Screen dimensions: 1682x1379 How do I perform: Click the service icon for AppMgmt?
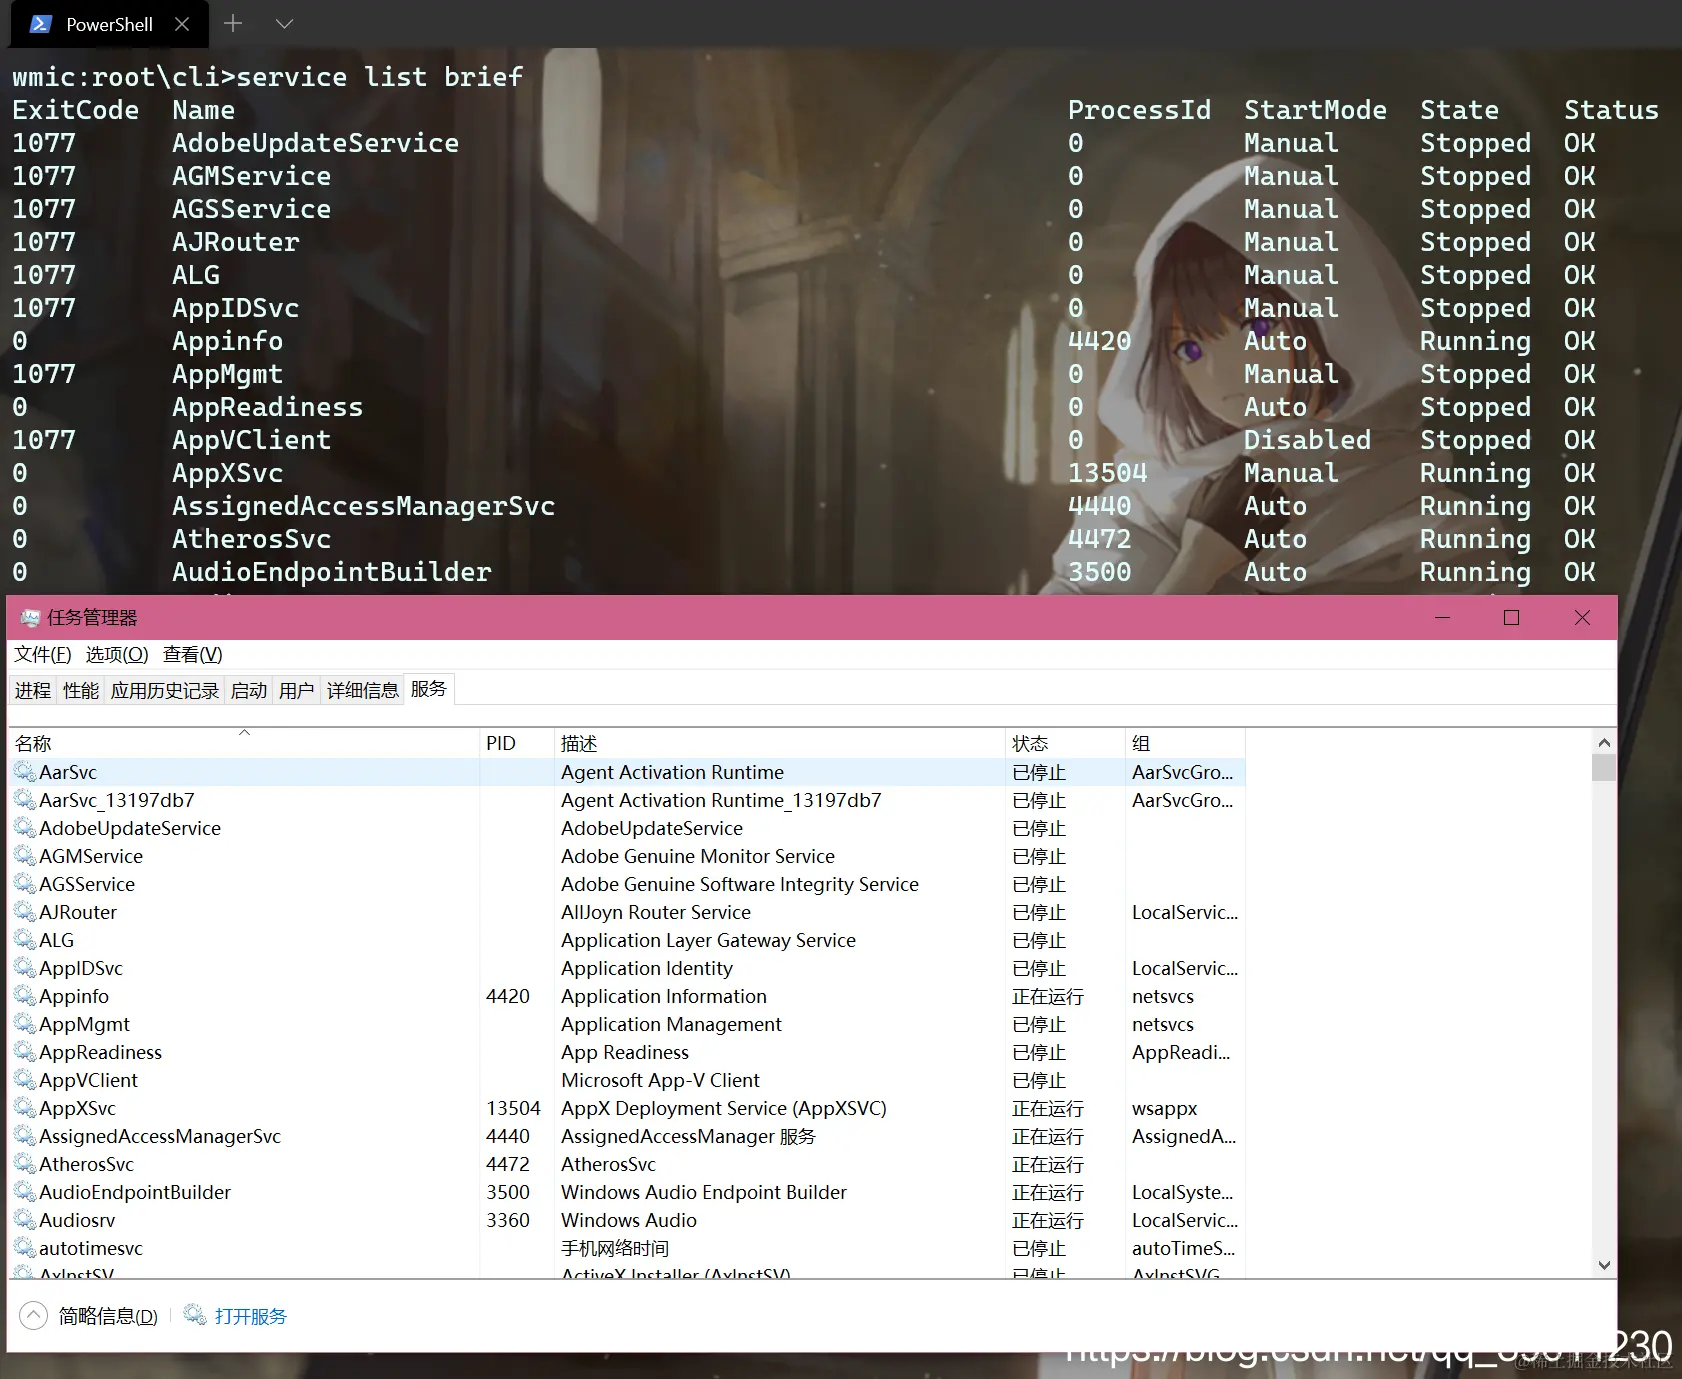(25, 1024)
